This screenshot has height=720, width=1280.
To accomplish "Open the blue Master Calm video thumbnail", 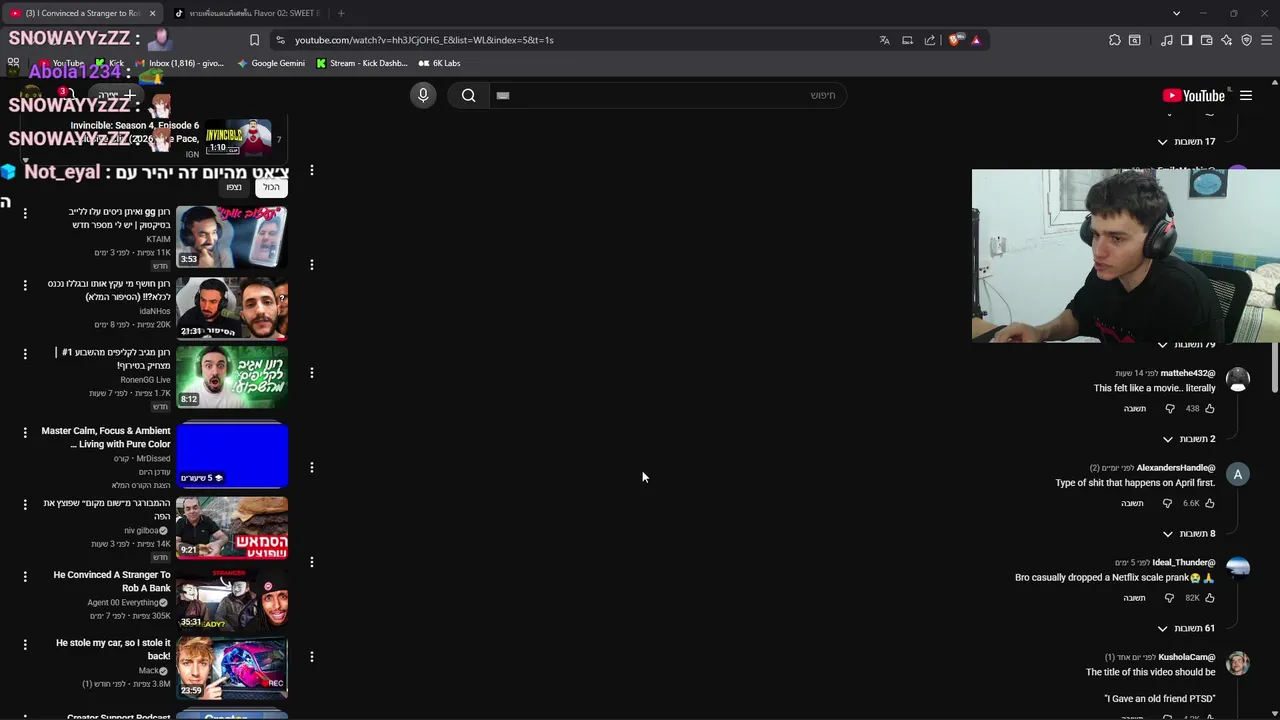I will [232, 455].
